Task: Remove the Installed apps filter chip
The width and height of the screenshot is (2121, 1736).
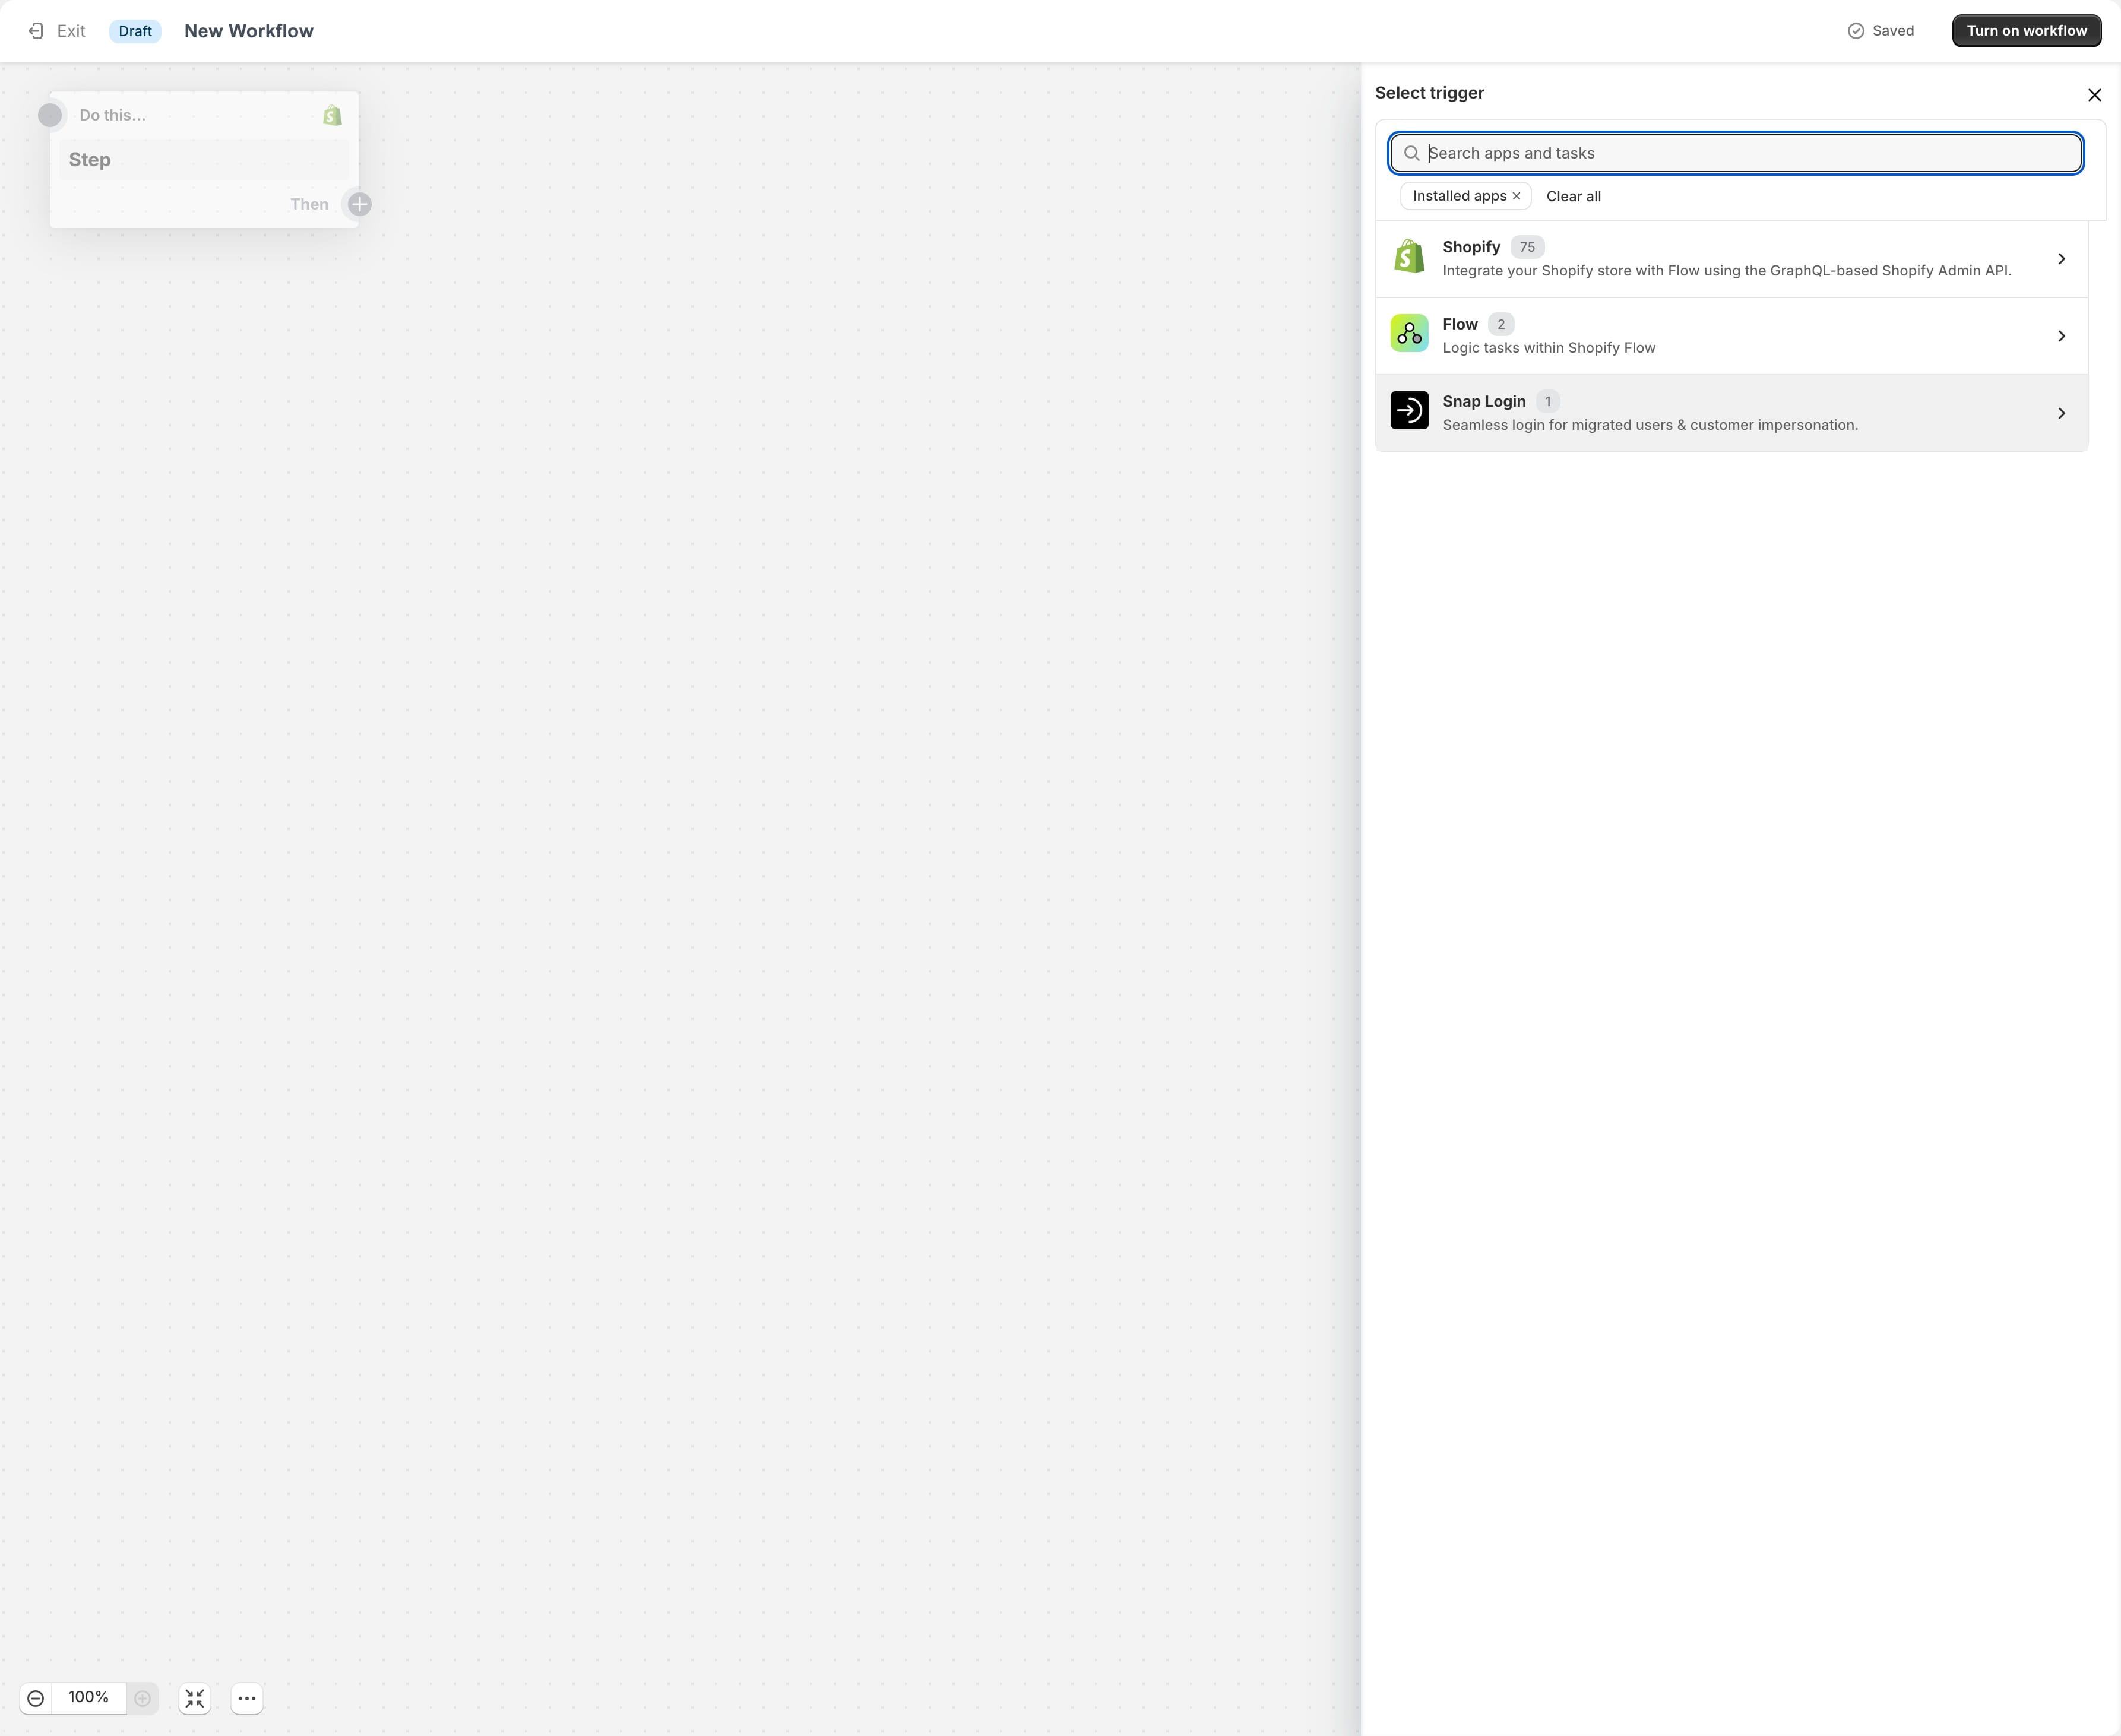Action: (x=1517, y=196)
